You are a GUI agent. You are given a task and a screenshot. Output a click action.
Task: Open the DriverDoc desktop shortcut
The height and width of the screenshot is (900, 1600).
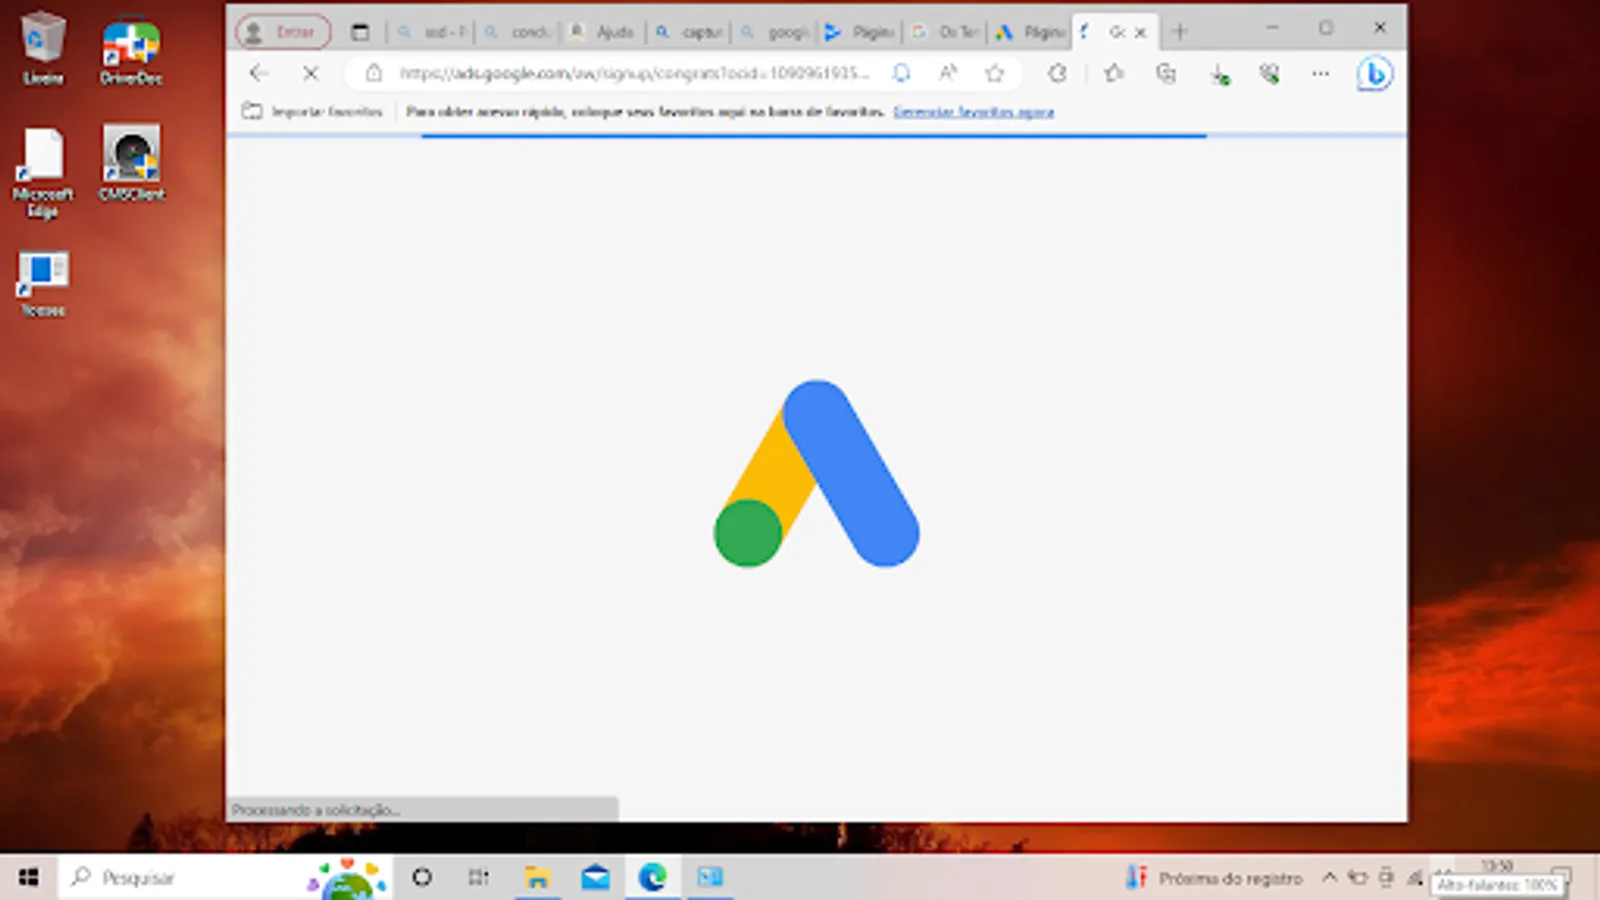click(x=131, y=50)
